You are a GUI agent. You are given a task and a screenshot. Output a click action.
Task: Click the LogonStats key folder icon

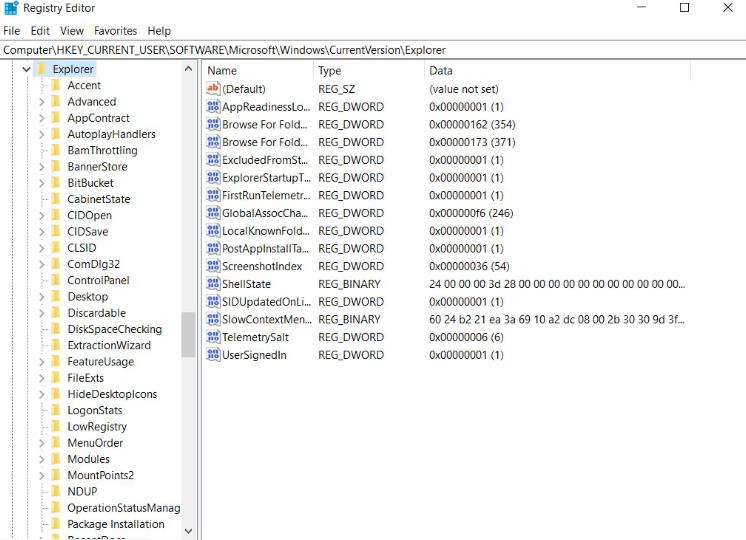click(56, 410)
